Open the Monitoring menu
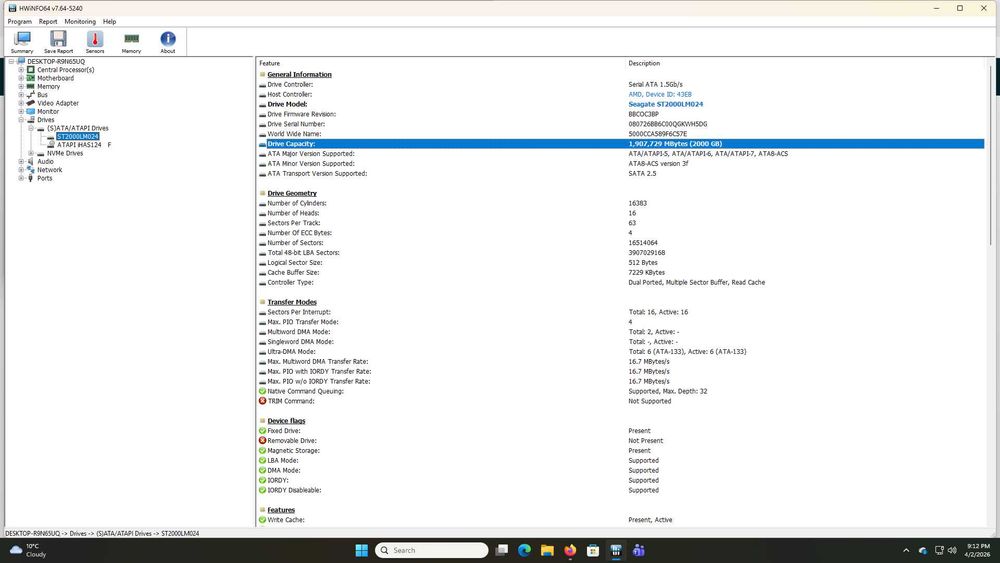The height and width of the screenshot is (563, 1000). 80,21
